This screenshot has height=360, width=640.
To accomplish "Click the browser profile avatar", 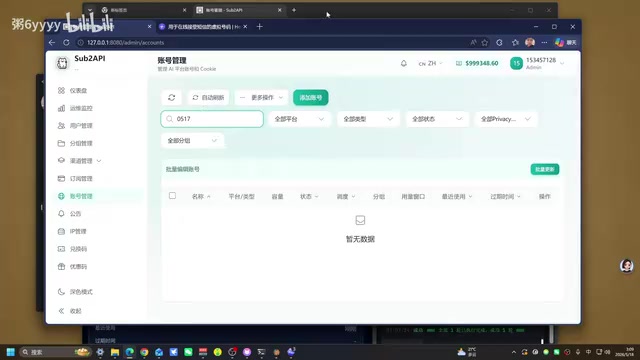I will pos(530,42).
